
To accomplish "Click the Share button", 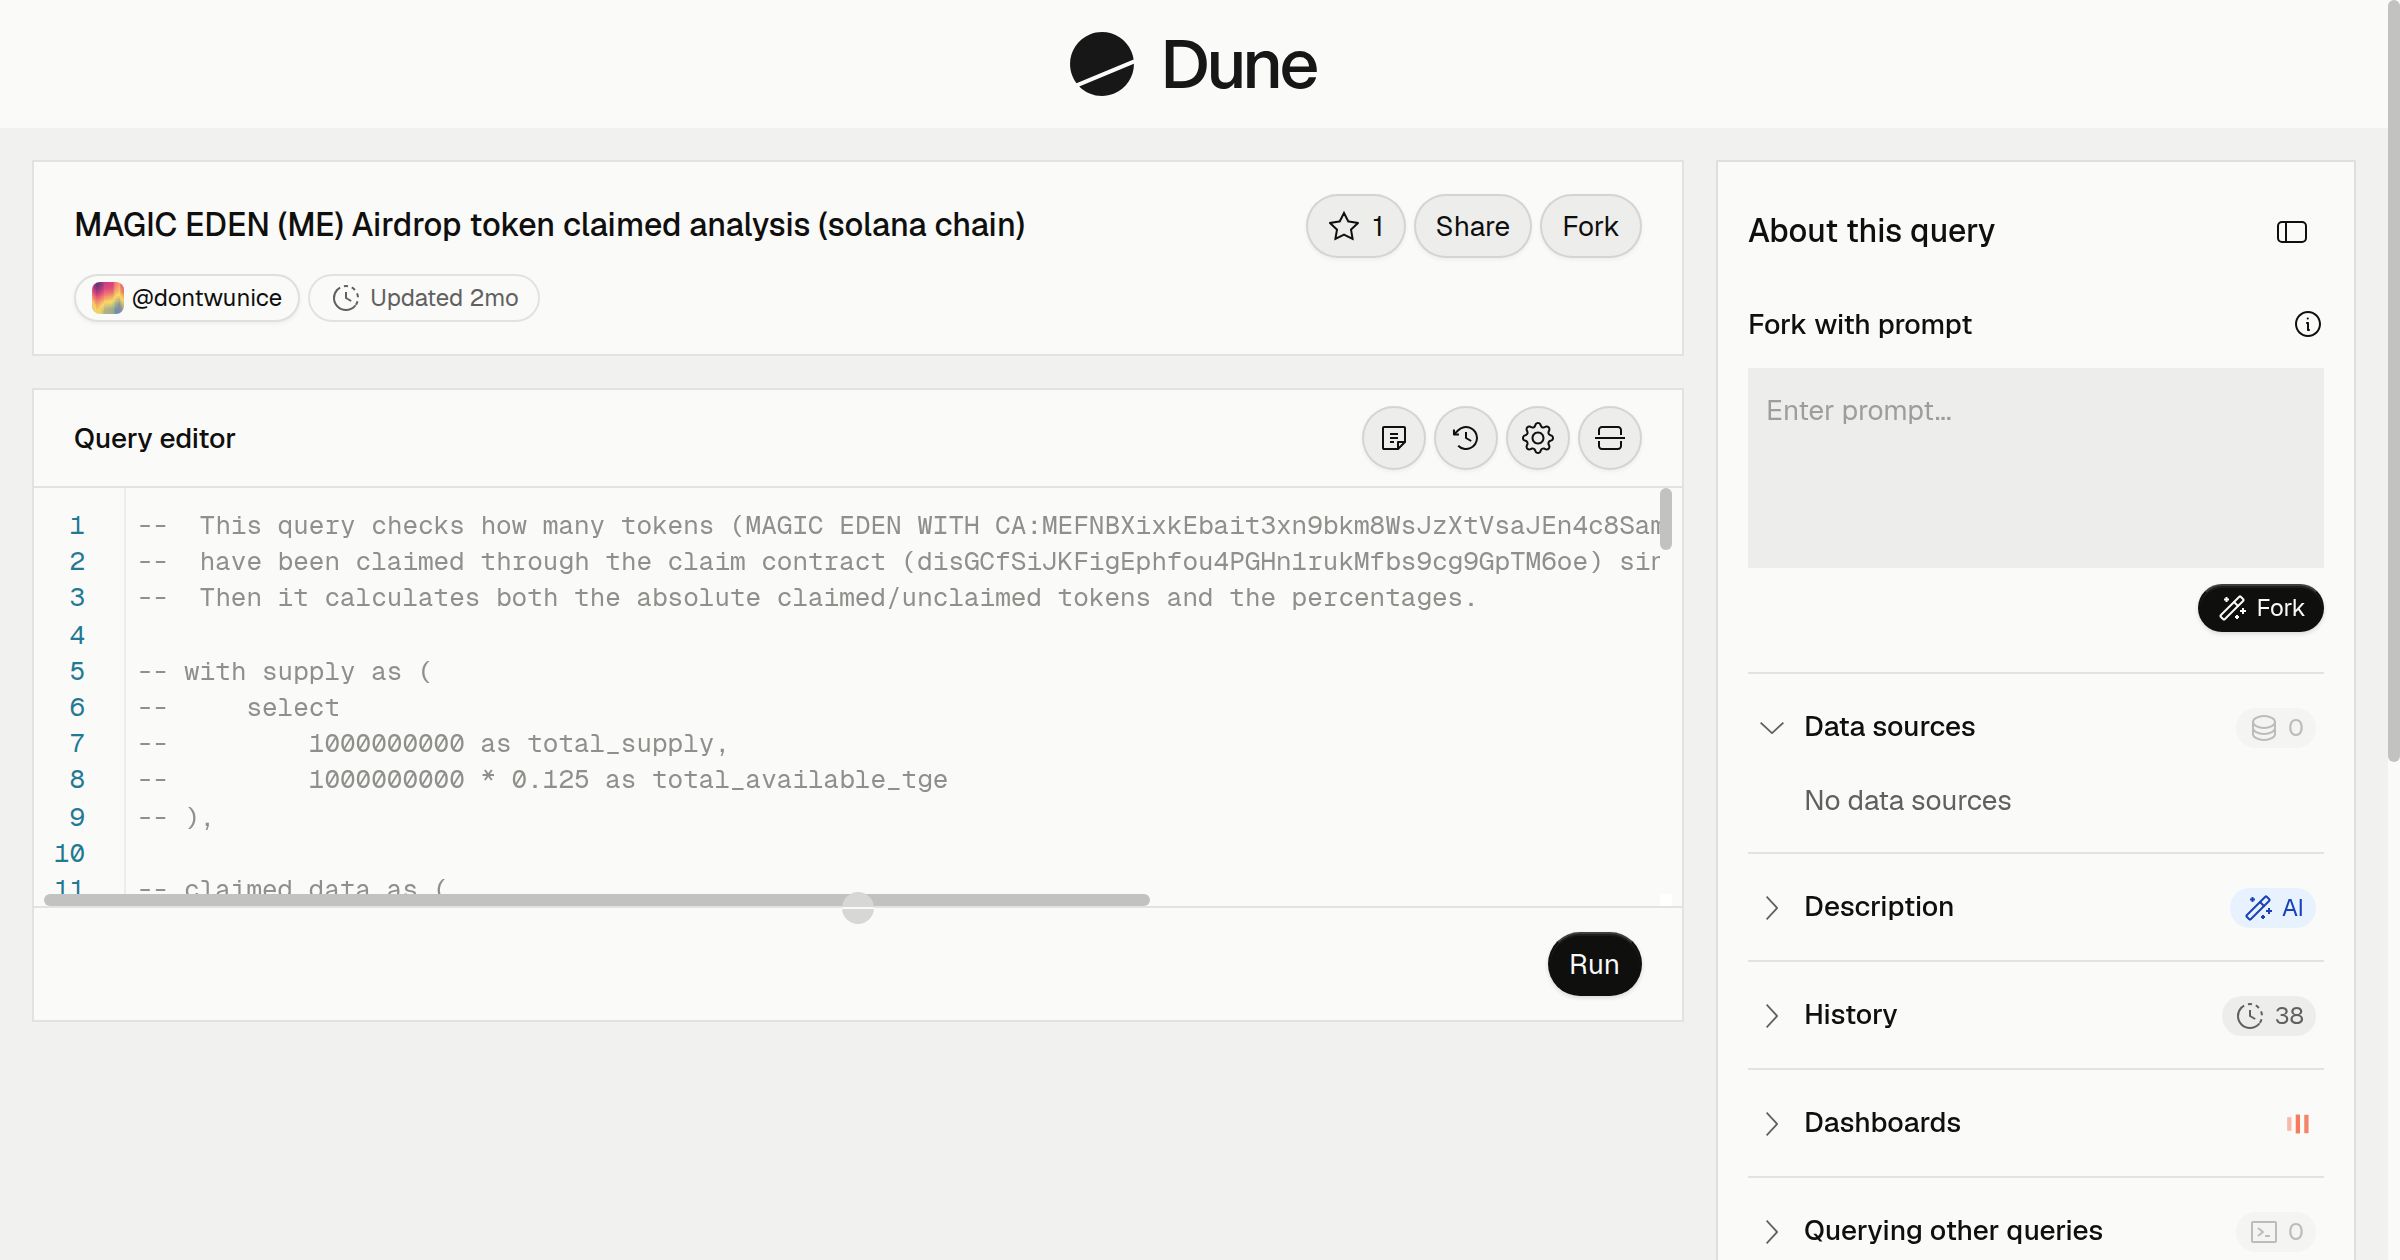I will pos(1472,226).
